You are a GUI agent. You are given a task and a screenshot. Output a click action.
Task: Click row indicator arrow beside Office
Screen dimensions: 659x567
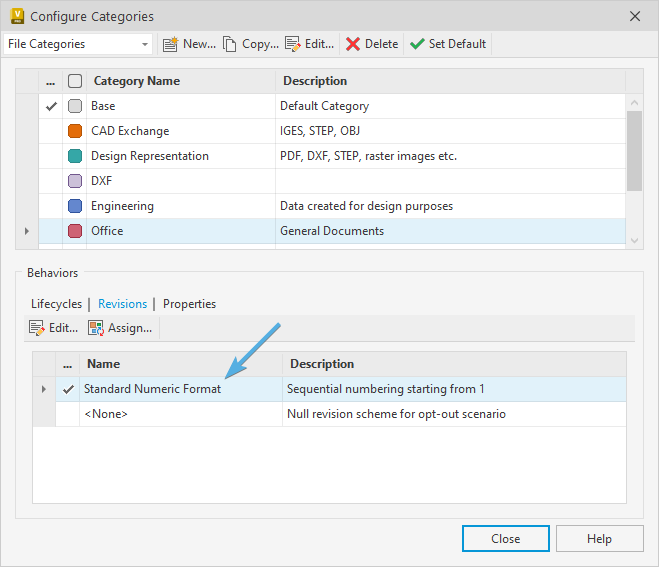coord(27,231)
